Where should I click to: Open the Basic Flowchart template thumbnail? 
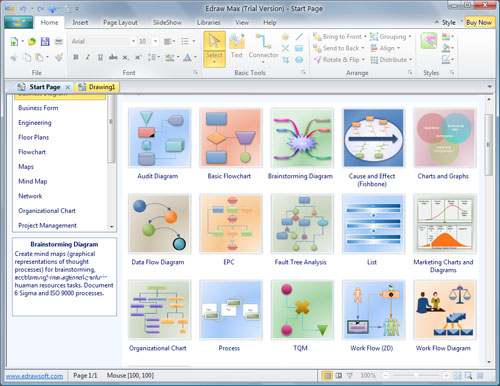[x=230, y=138]
